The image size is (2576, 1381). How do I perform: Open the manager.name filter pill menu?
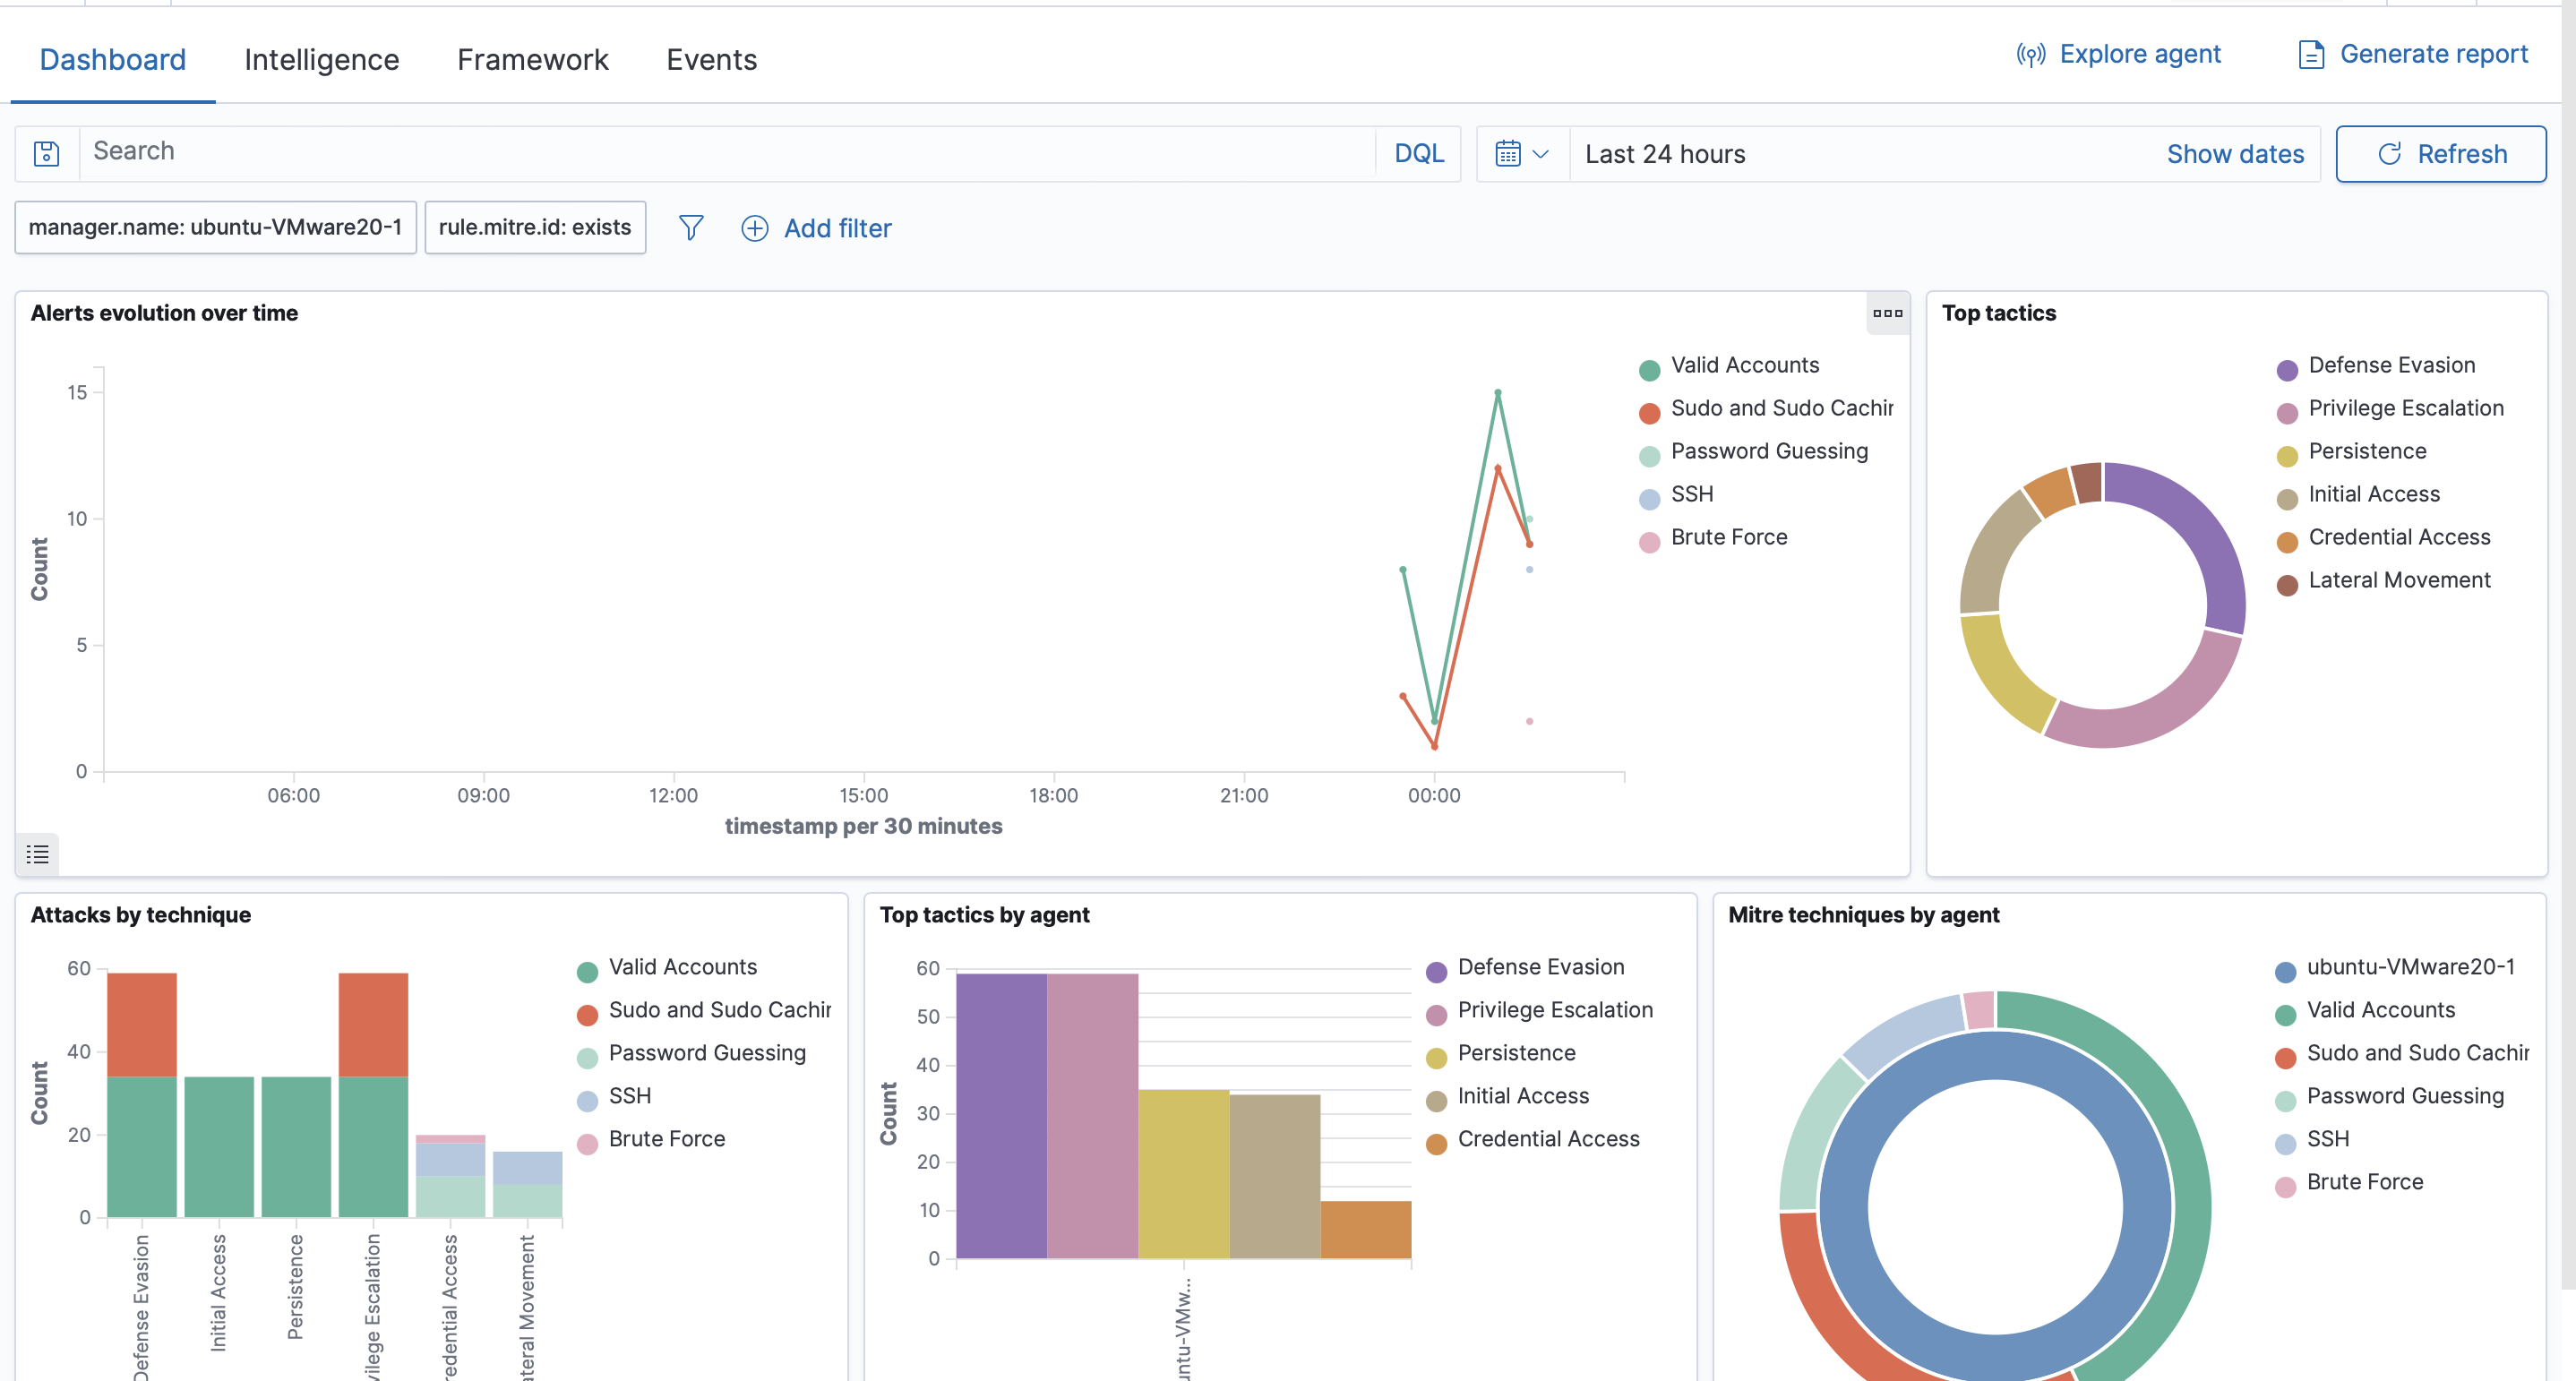click(215, 227)
